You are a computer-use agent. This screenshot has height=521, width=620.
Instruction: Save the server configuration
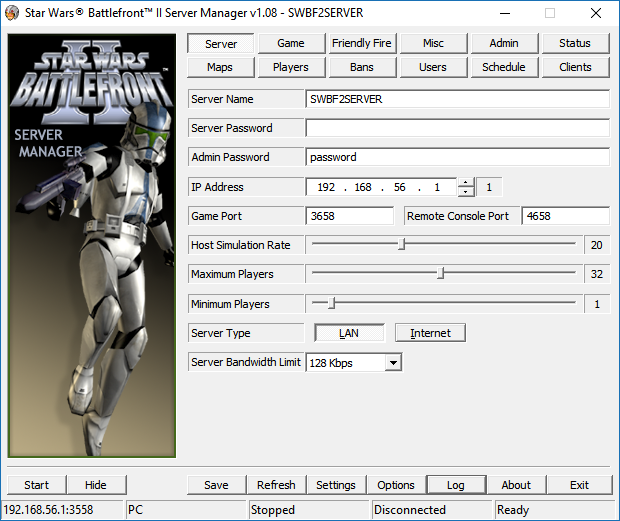[x=217, y=485]
